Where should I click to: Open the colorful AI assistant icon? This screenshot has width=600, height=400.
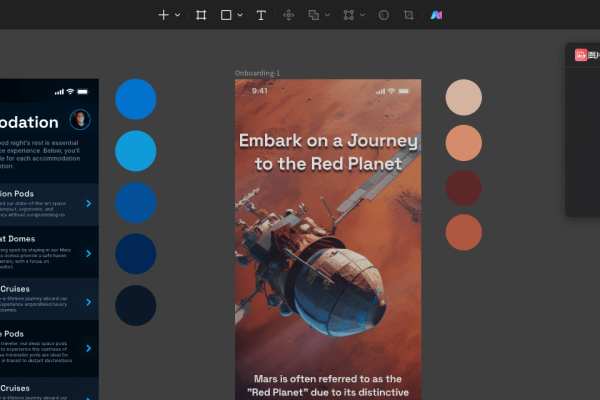[437, 15]
